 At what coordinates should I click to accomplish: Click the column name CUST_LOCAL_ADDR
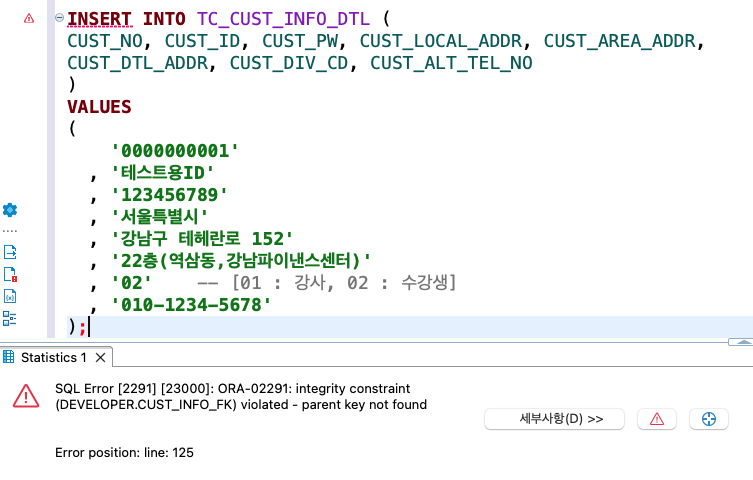point(441,41)
